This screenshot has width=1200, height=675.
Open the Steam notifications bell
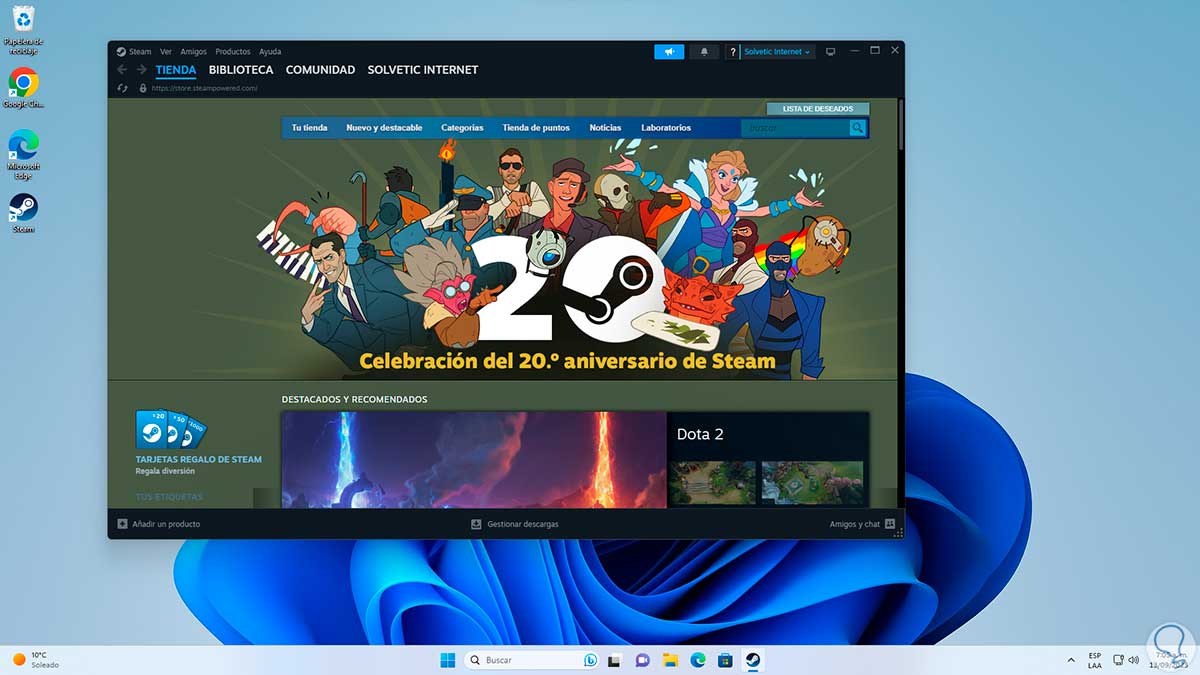(x=704, y=52)
